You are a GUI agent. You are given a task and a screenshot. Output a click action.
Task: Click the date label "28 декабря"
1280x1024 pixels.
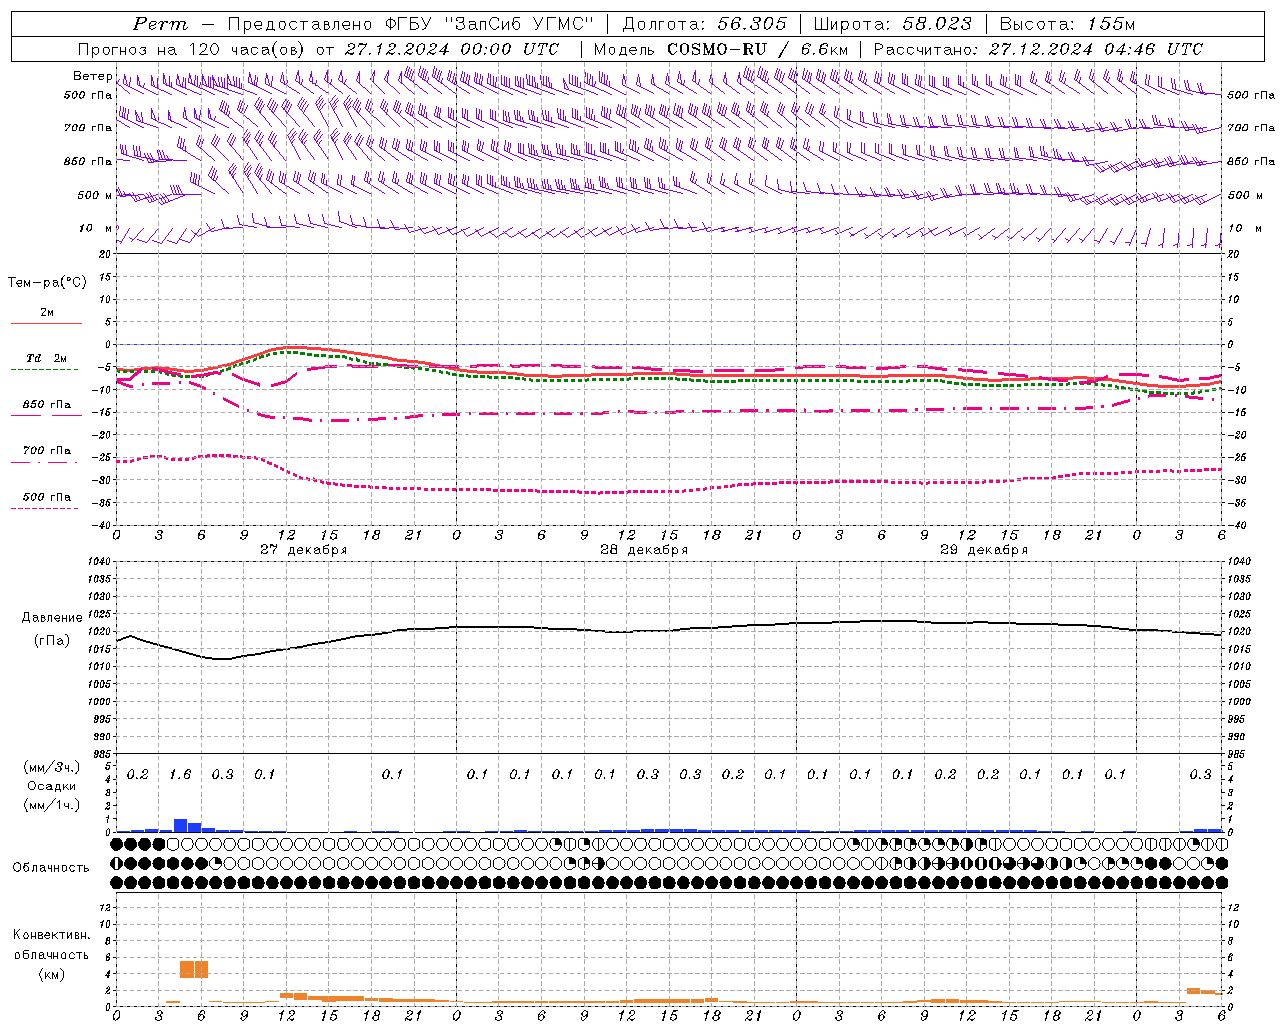(644, 550)
